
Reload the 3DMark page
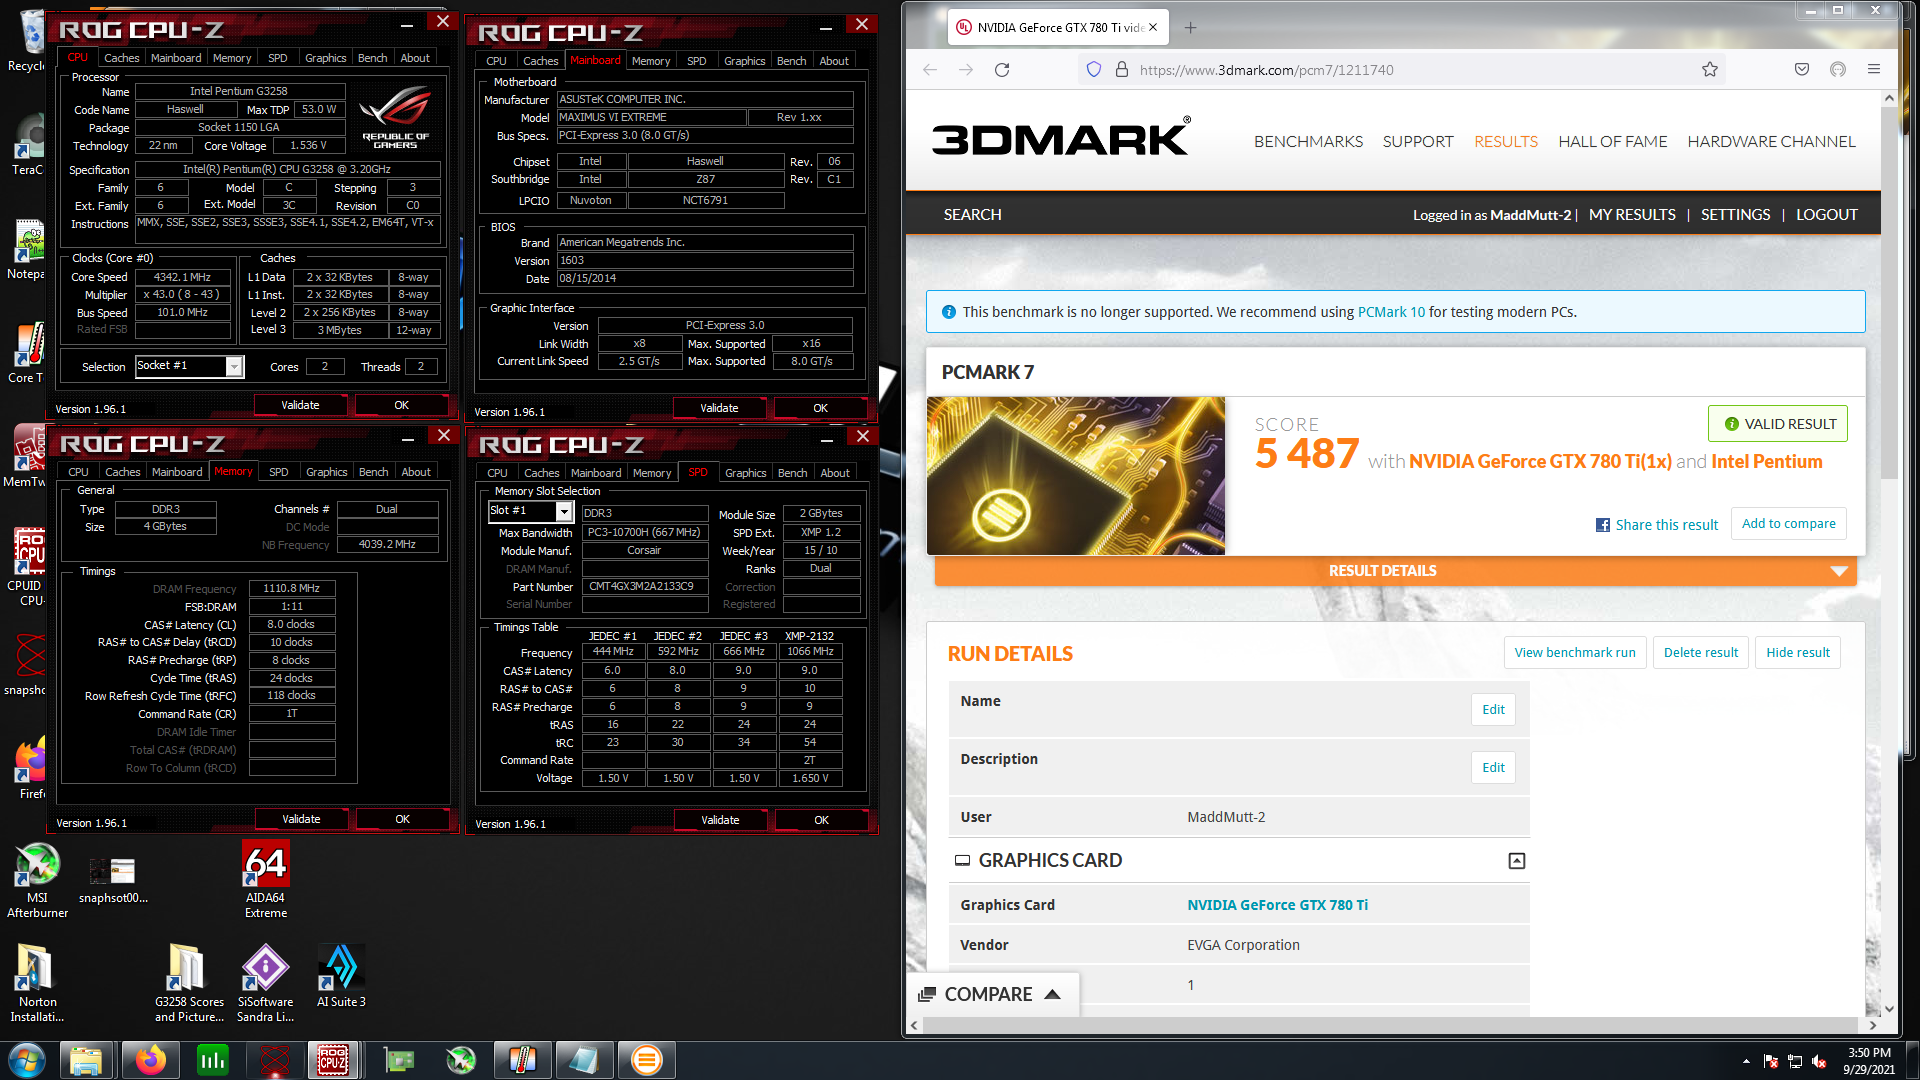pos(1002,70)
